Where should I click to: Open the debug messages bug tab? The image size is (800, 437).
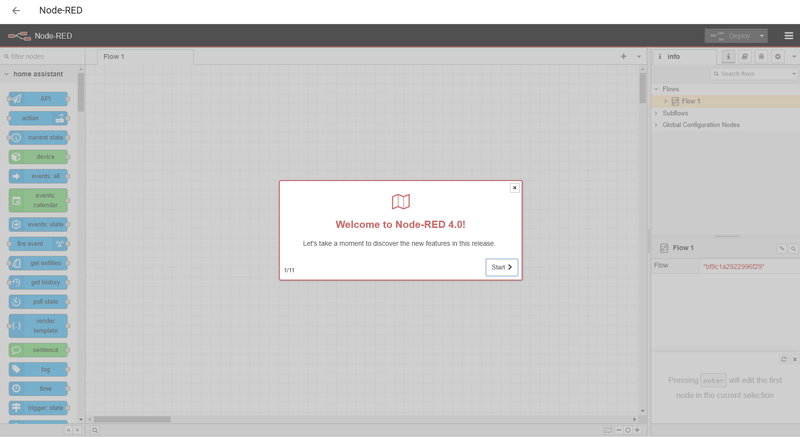761,57
